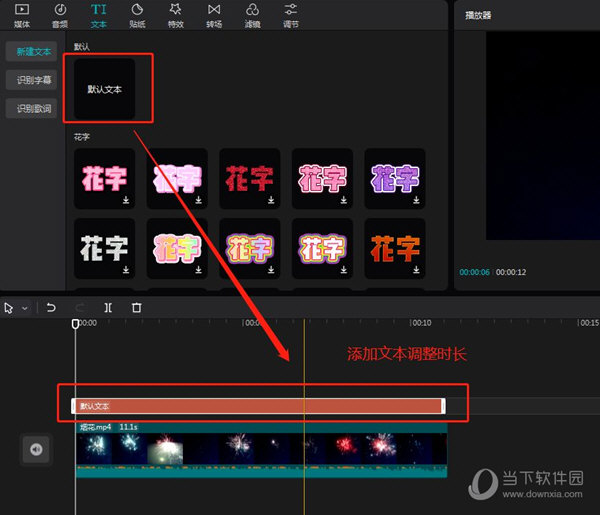
Task: Select the pink outlined 花字 style, fourth in row one
Action: (322, 179)
